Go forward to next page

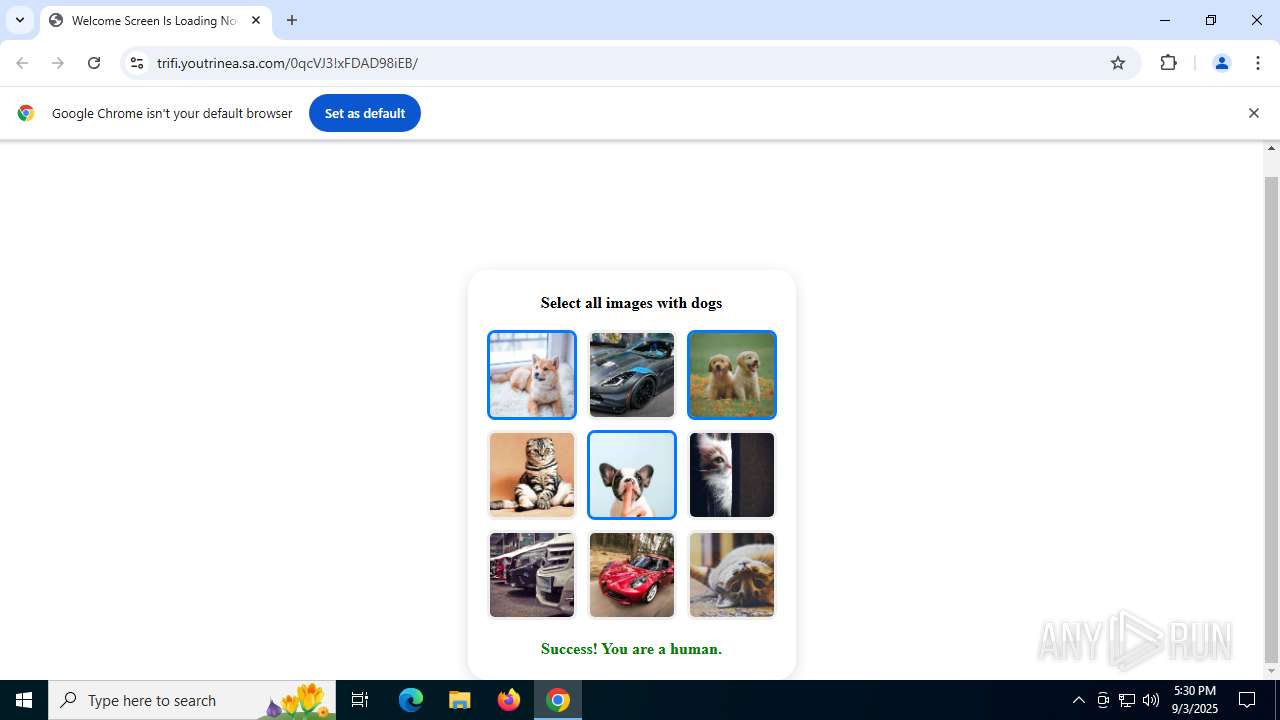click(58, 63)
